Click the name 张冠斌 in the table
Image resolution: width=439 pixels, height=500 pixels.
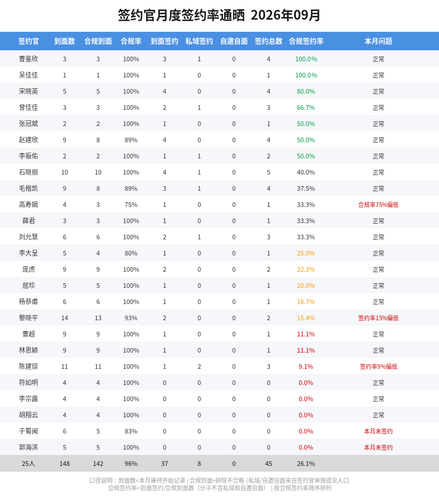[x=28, y=124]
